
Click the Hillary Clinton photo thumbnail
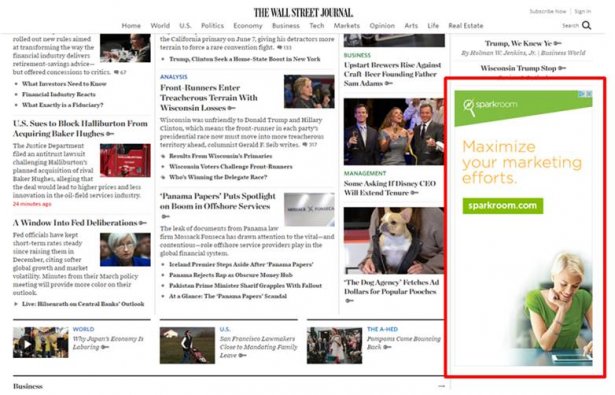click(x=309, y=91)
